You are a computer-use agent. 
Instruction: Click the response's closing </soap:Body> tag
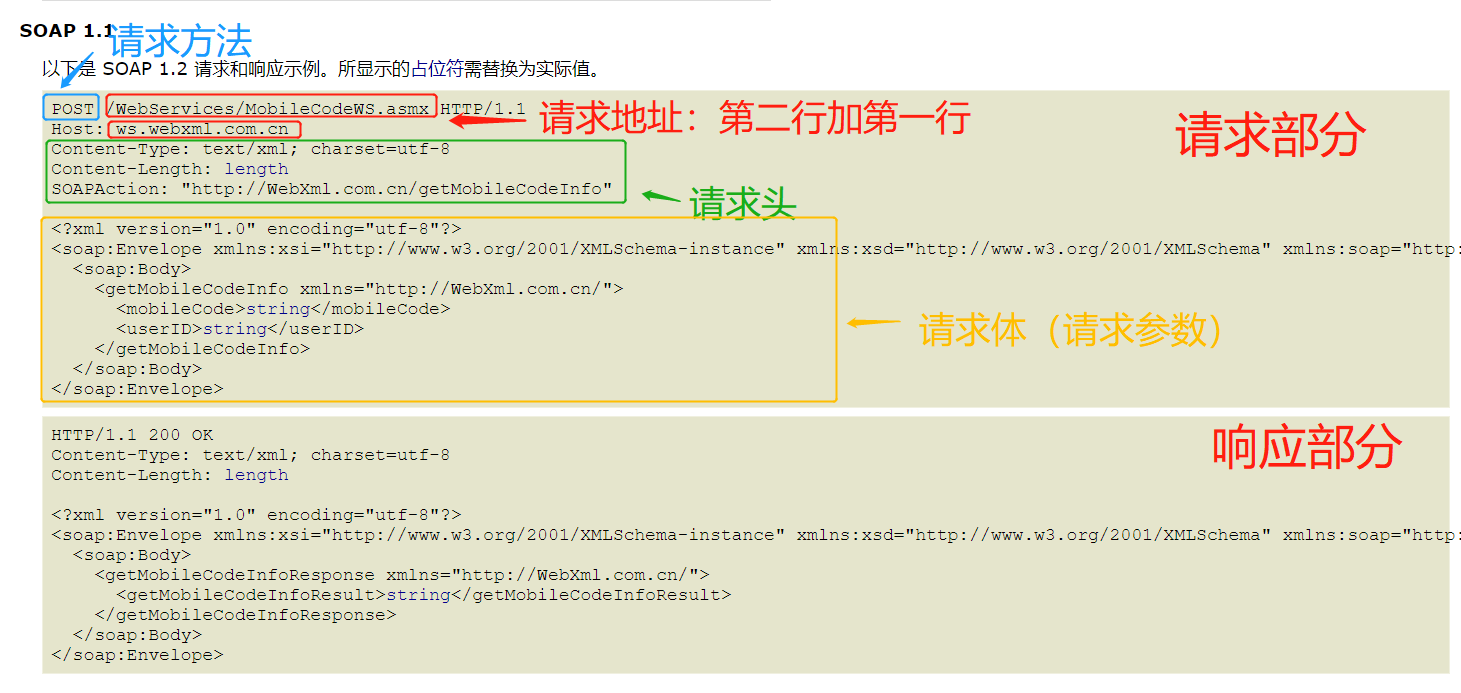point(137,635)
